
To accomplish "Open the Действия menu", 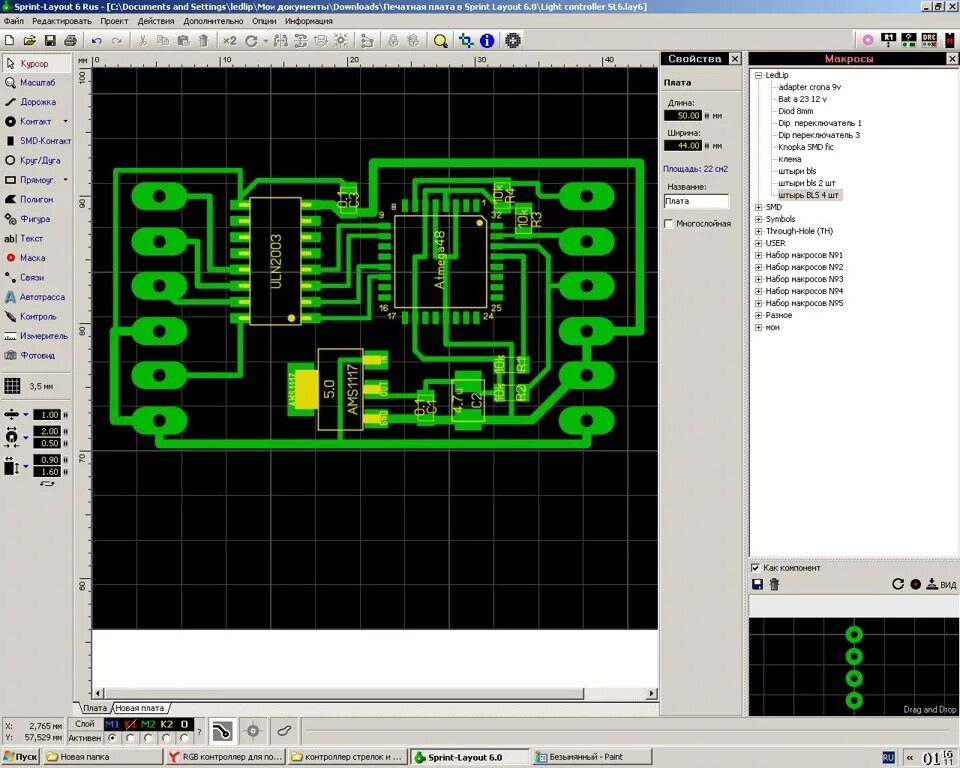I will click(156, 21).
